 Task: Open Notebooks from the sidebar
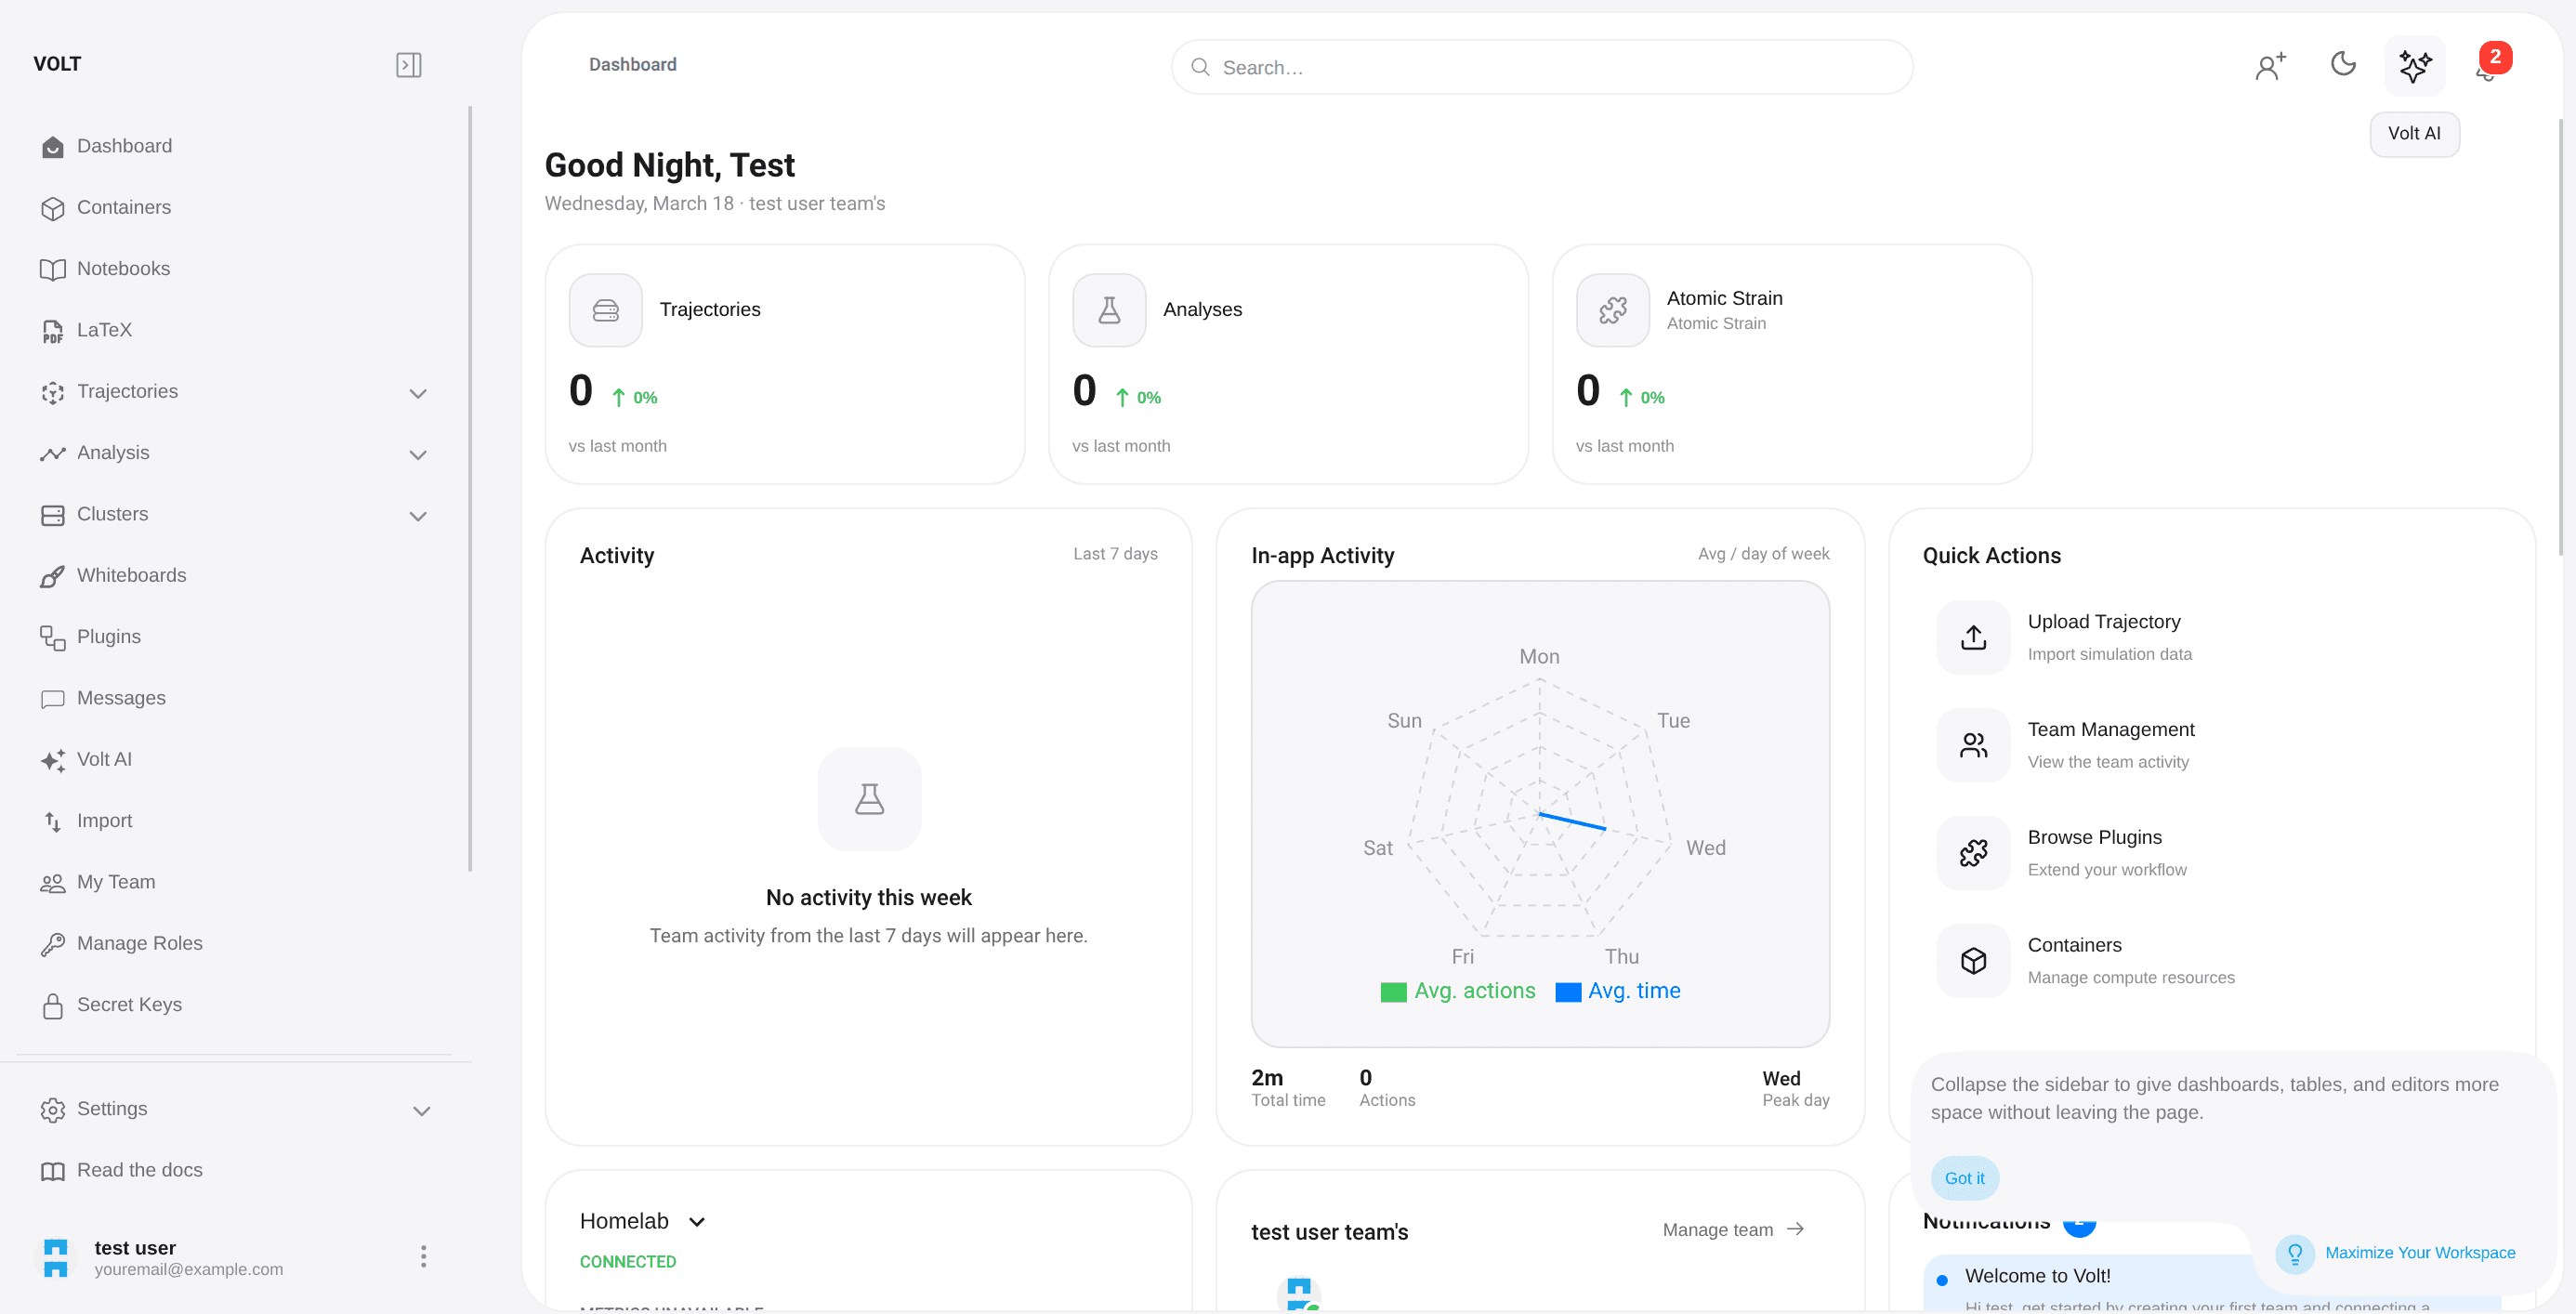coord(235,269)
